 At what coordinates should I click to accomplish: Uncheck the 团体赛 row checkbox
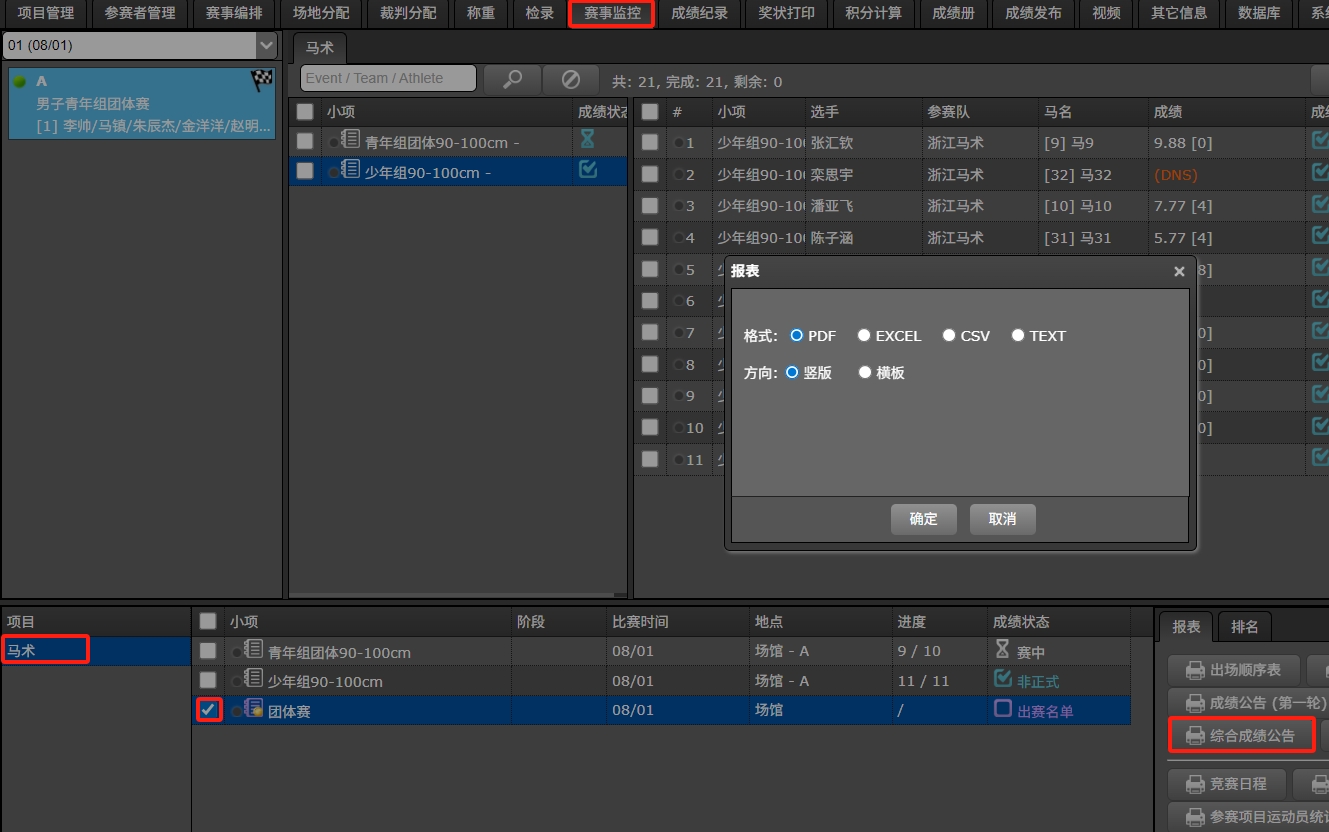pos(208,710)
